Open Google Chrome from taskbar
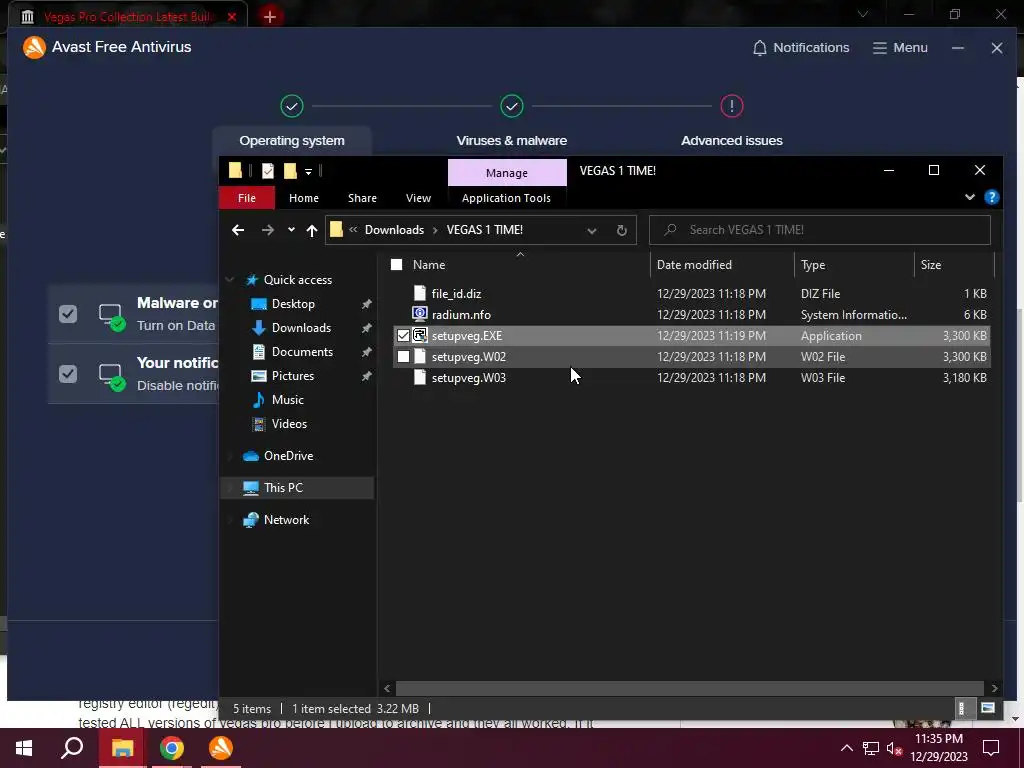Image resolution: width=1024 pixels, height=768 pixels. pyautogui.click(x=172, y=748)
